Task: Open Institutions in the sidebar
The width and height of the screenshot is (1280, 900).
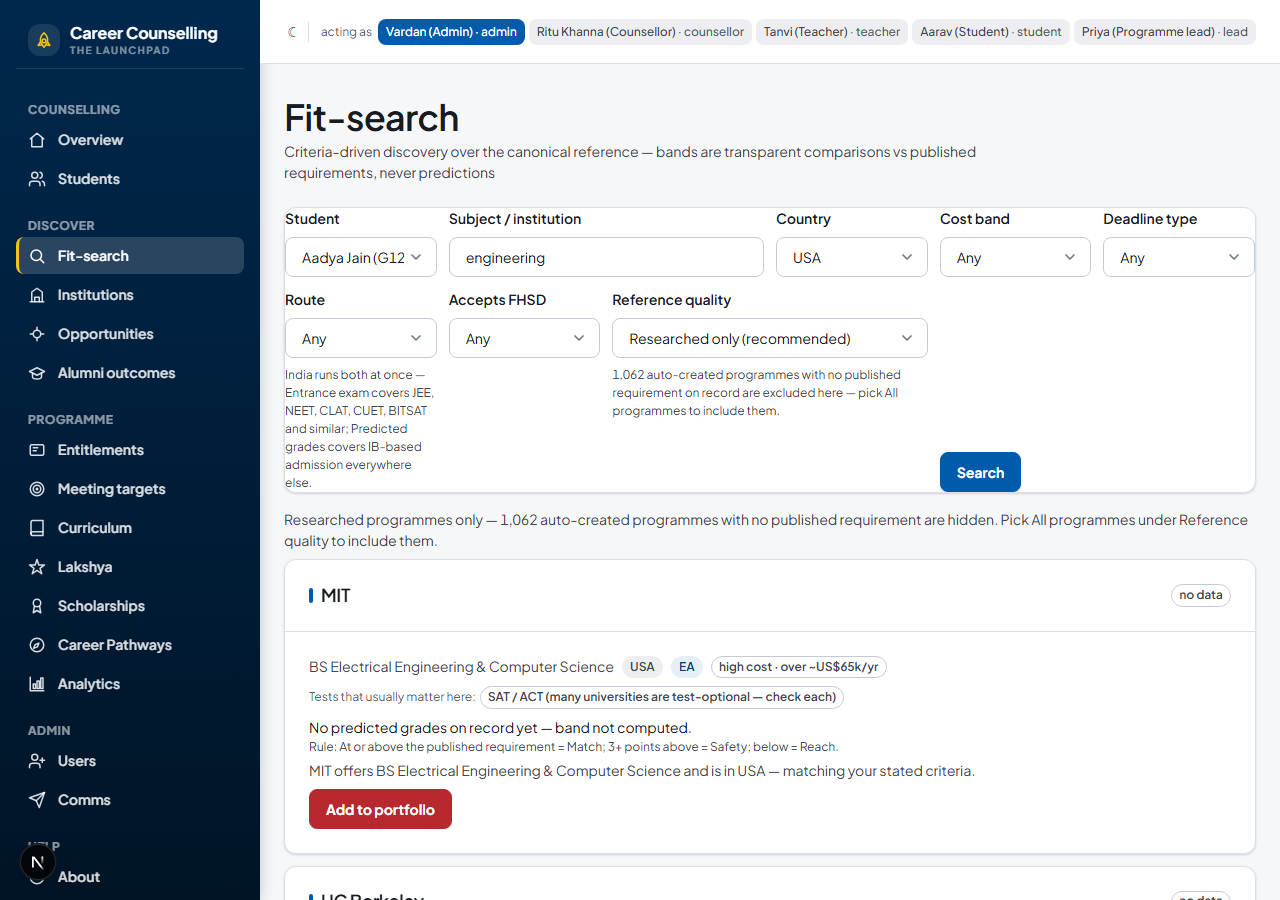Action: click(130, 295)
